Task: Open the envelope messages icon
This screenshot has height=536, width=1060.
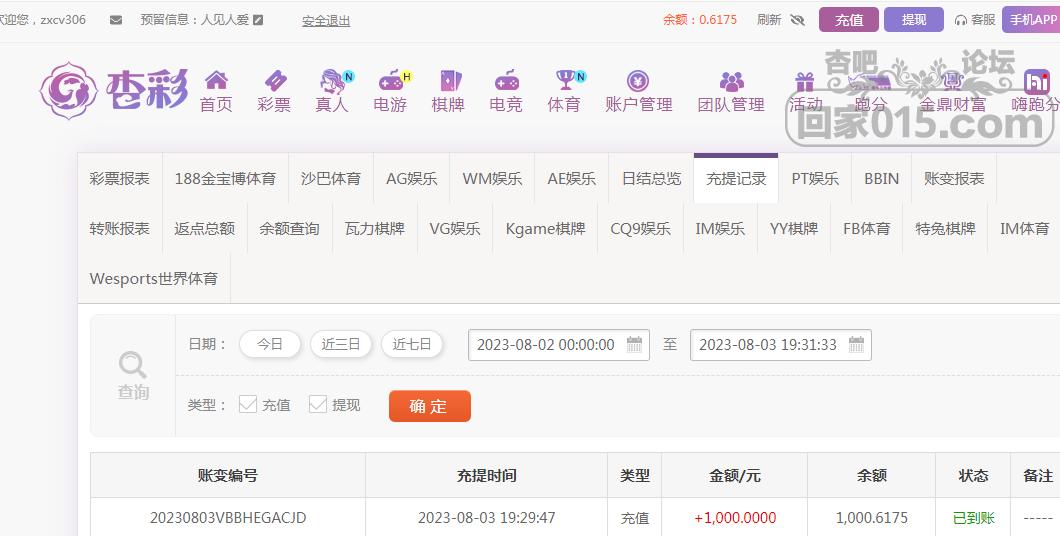Action: [116, 20]
